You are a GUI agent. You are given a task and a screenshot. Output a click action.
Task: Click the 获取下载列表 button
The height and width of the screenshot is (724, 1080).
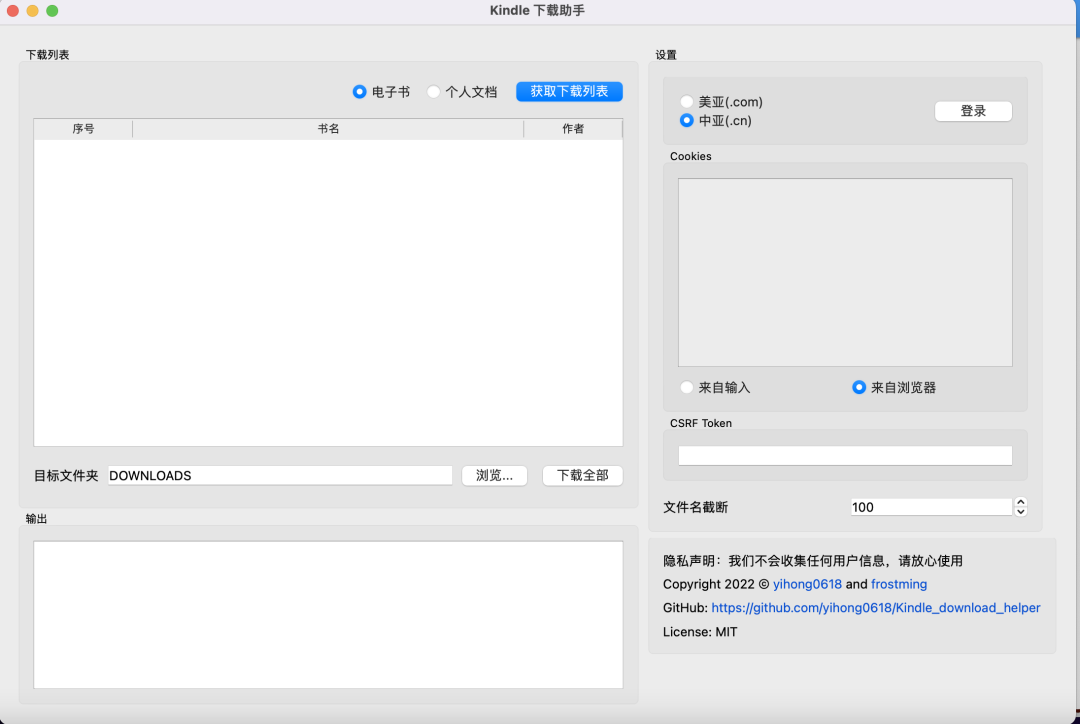pos(569,92)
